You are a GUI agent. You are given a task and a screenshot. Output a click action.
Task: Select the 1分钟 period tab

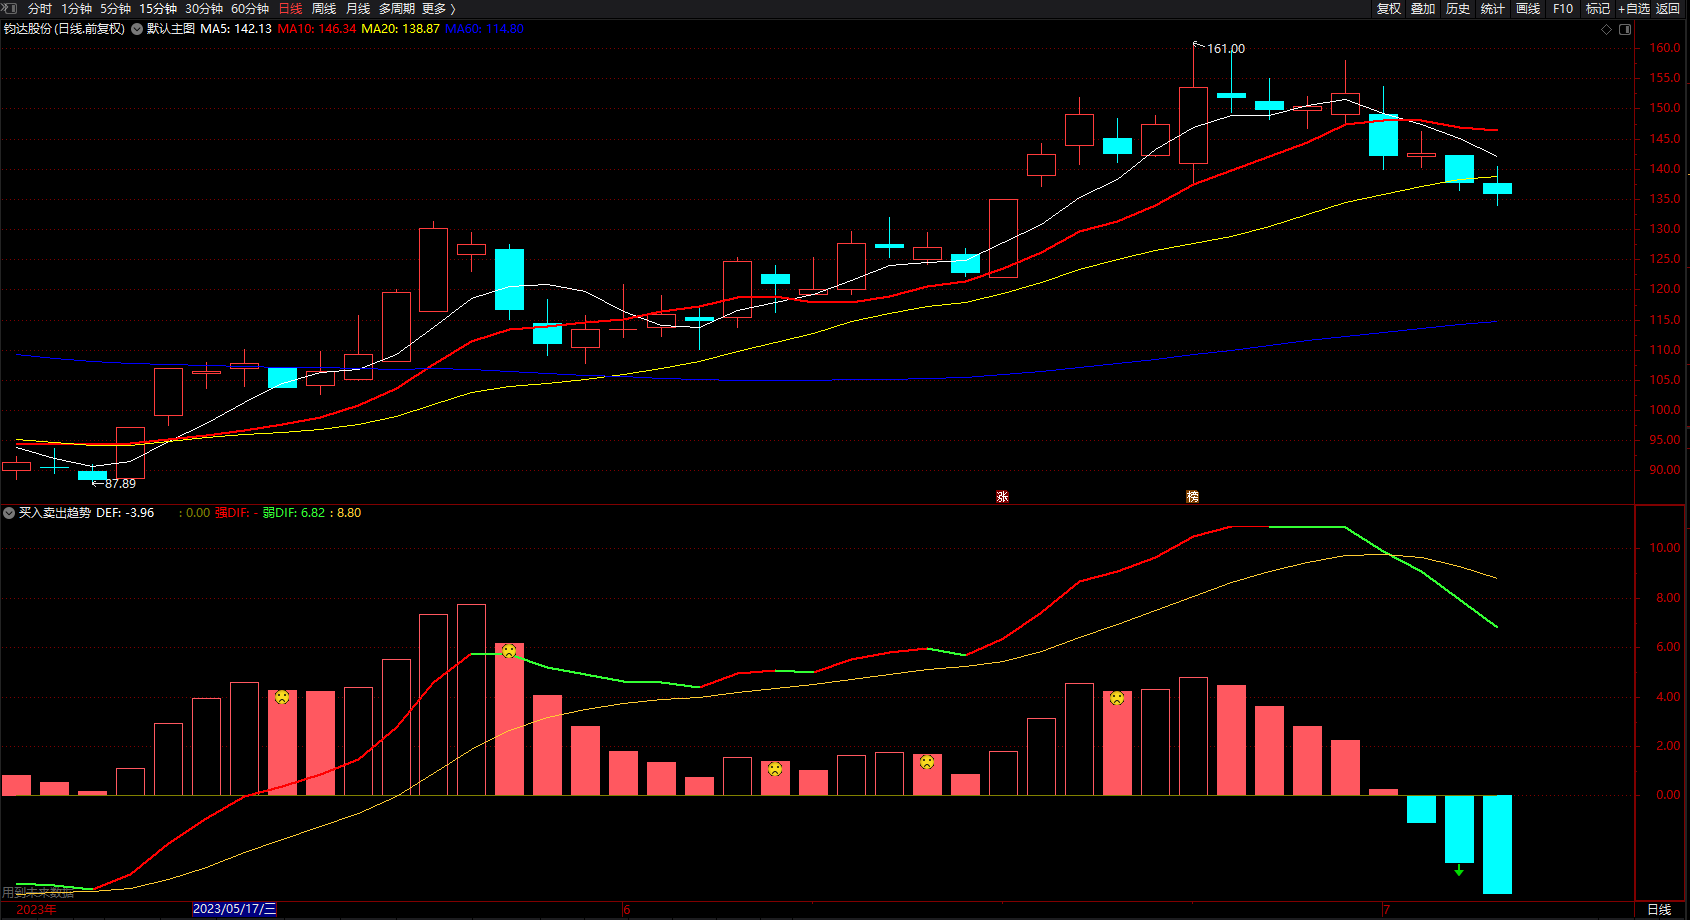(x=77, y=8)
